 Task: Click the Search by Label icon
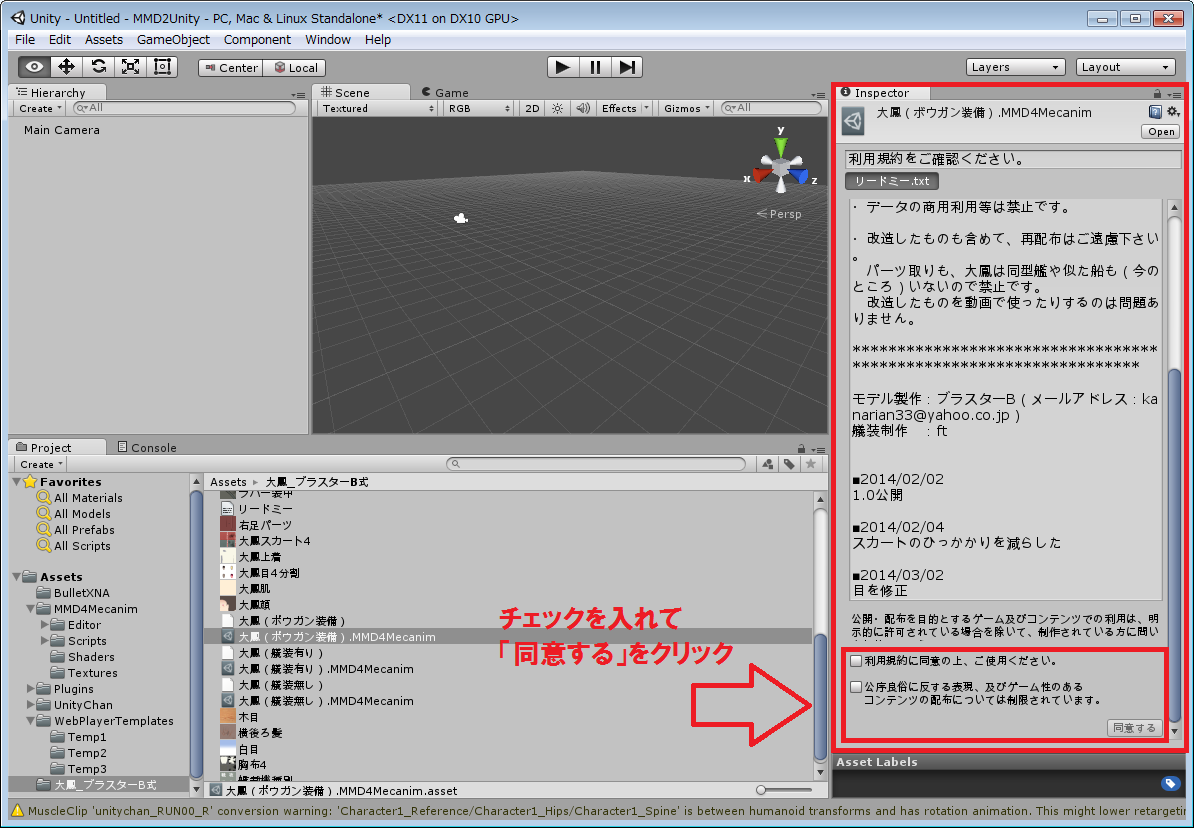pos(789,464)
